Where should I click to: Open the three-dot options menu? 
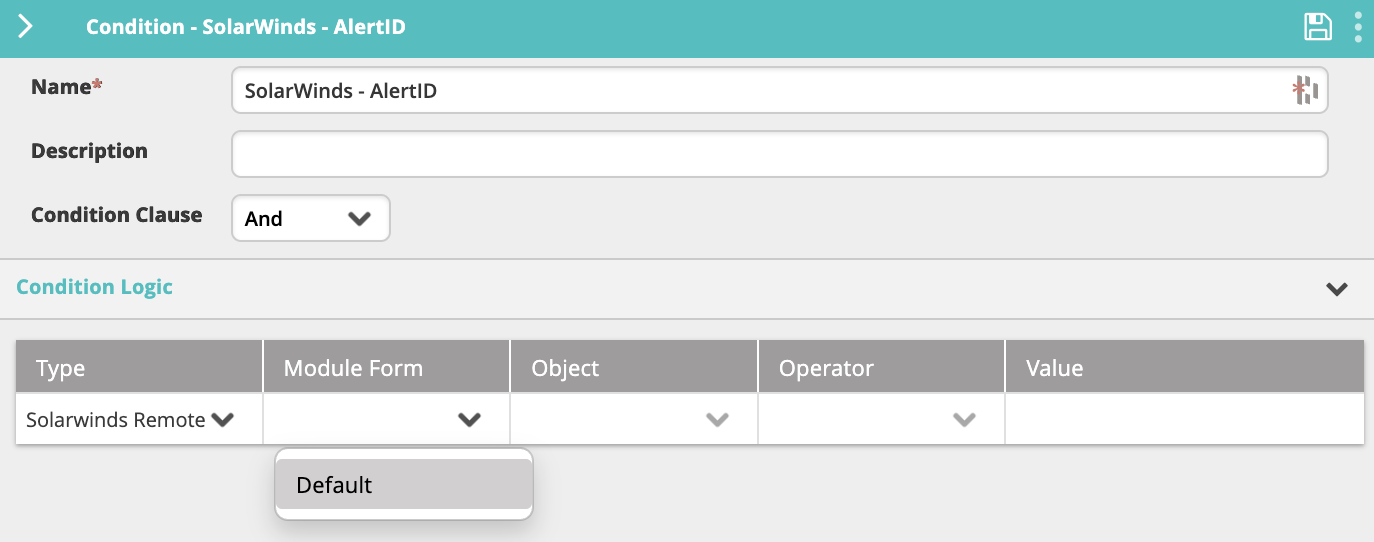tap(1358, 27)
